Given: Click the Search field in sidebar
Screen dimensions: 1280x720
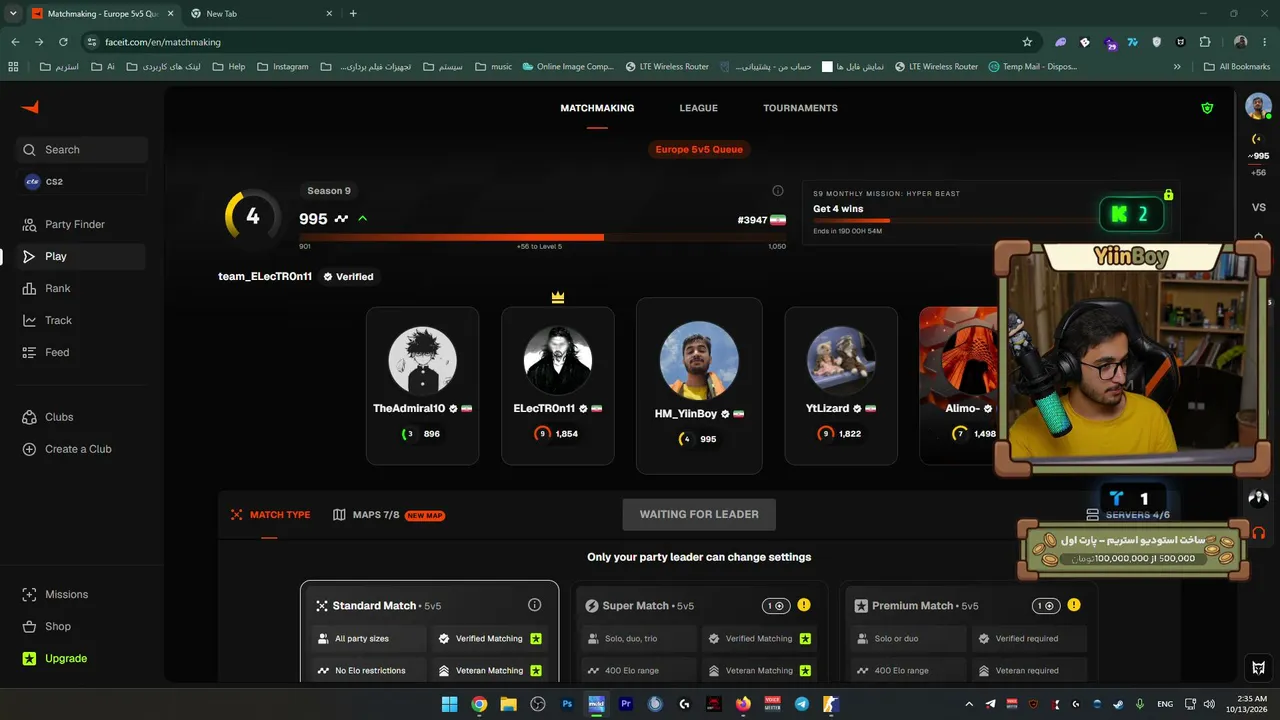Looking at the screenshot, I should point(81,150).
